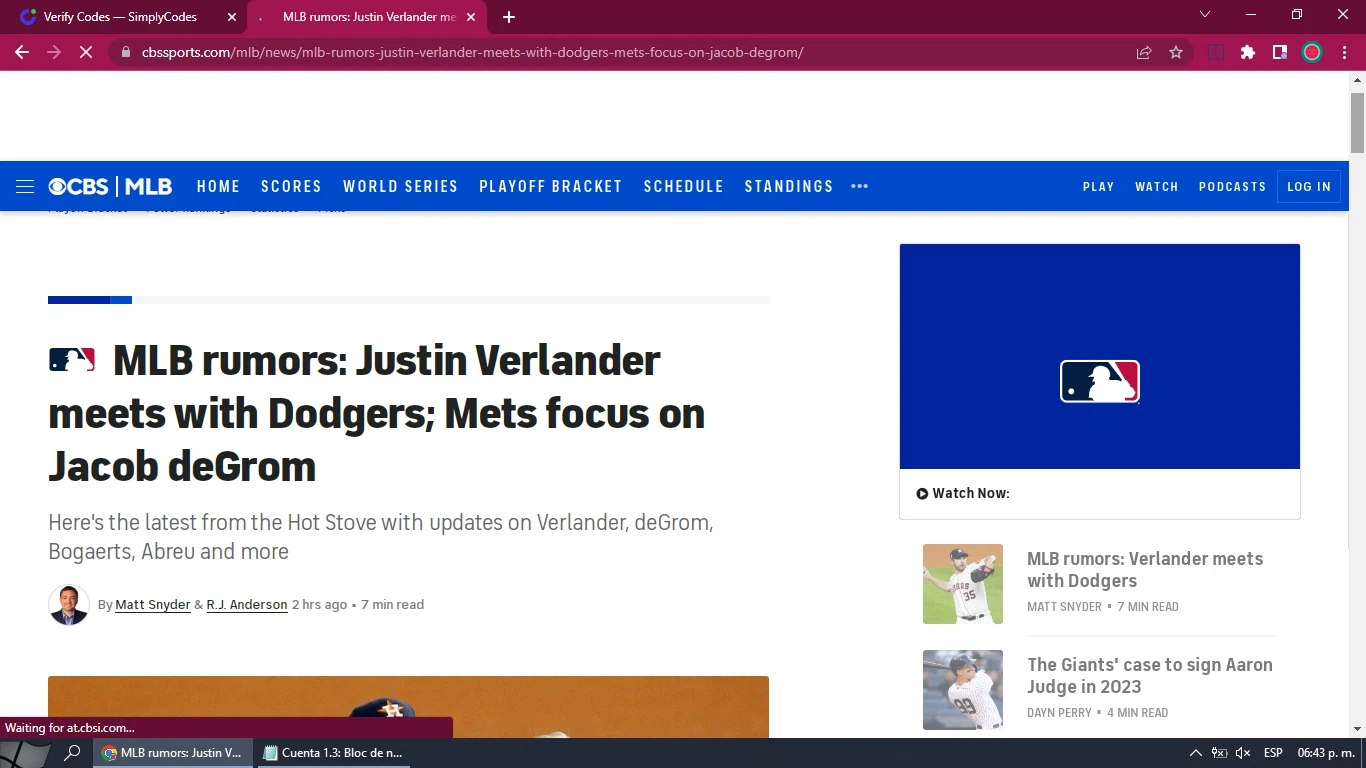
Task: Open WORLD SERIES section
Action: (400, 187)
